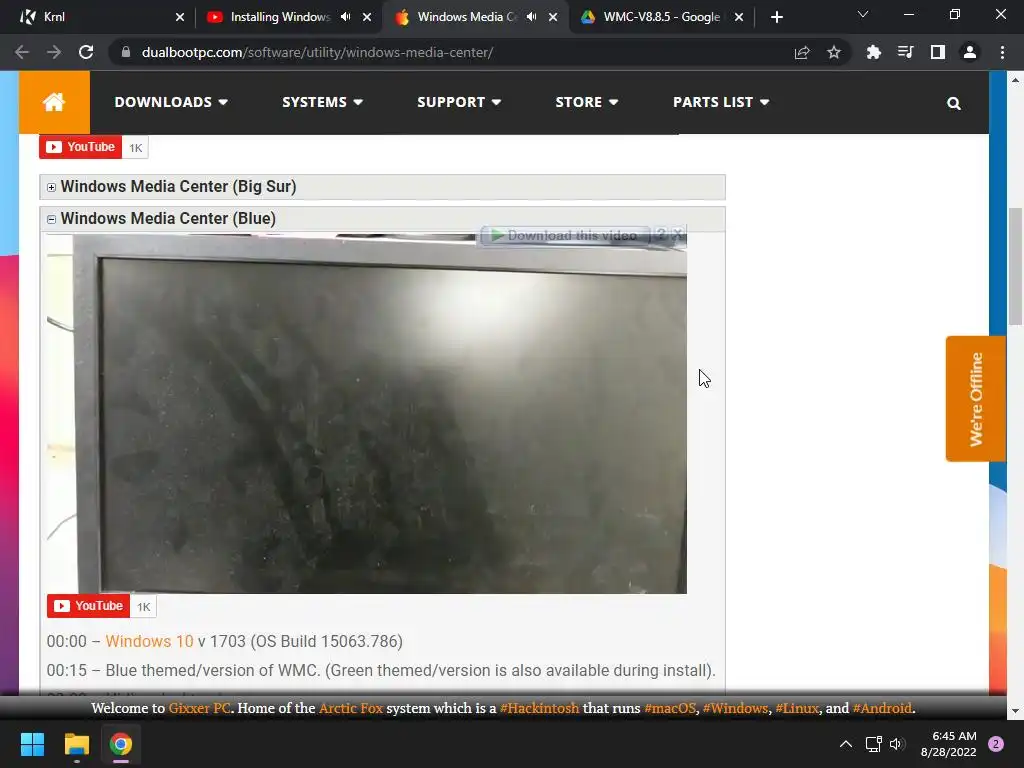Click the scrollbar down arrow
1024x768 pixels.
[x=1015, y=711]
